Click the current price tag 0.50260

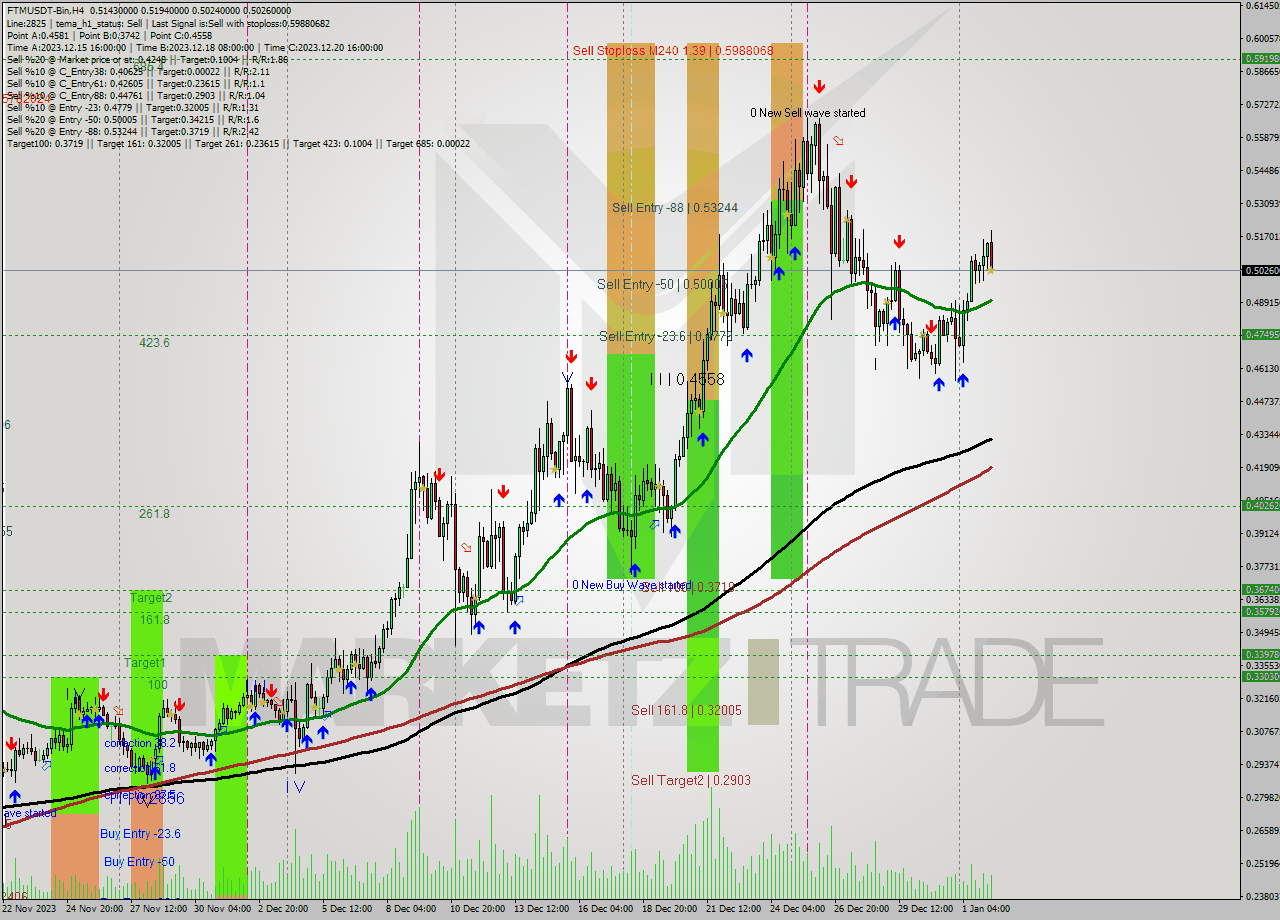(1260, 270)
